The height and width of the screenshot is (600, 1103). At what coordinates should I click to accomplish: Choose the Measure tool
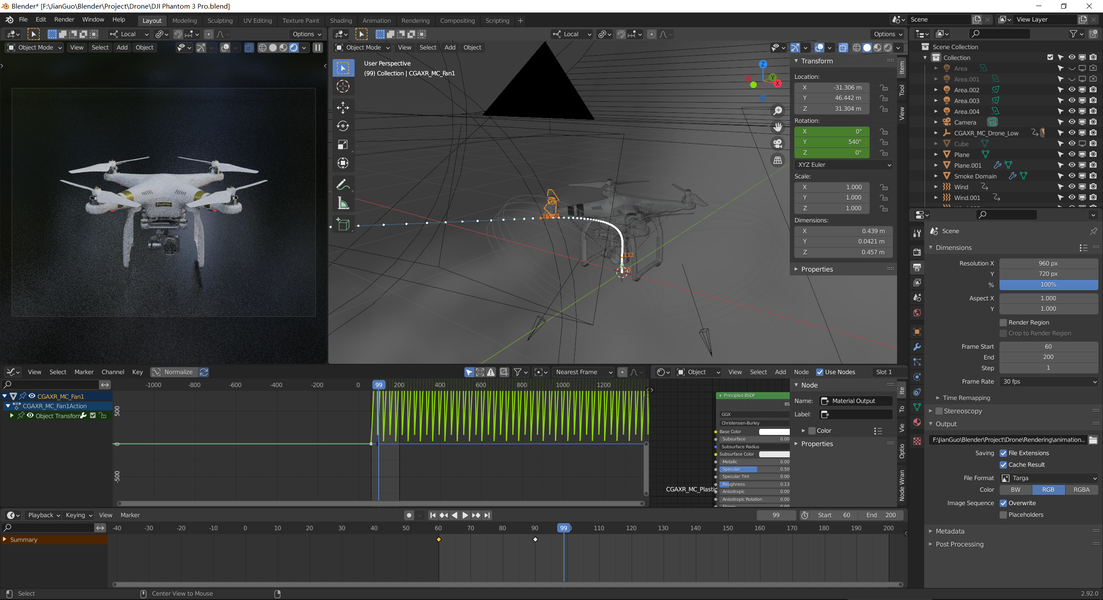(x=343, y=203)
